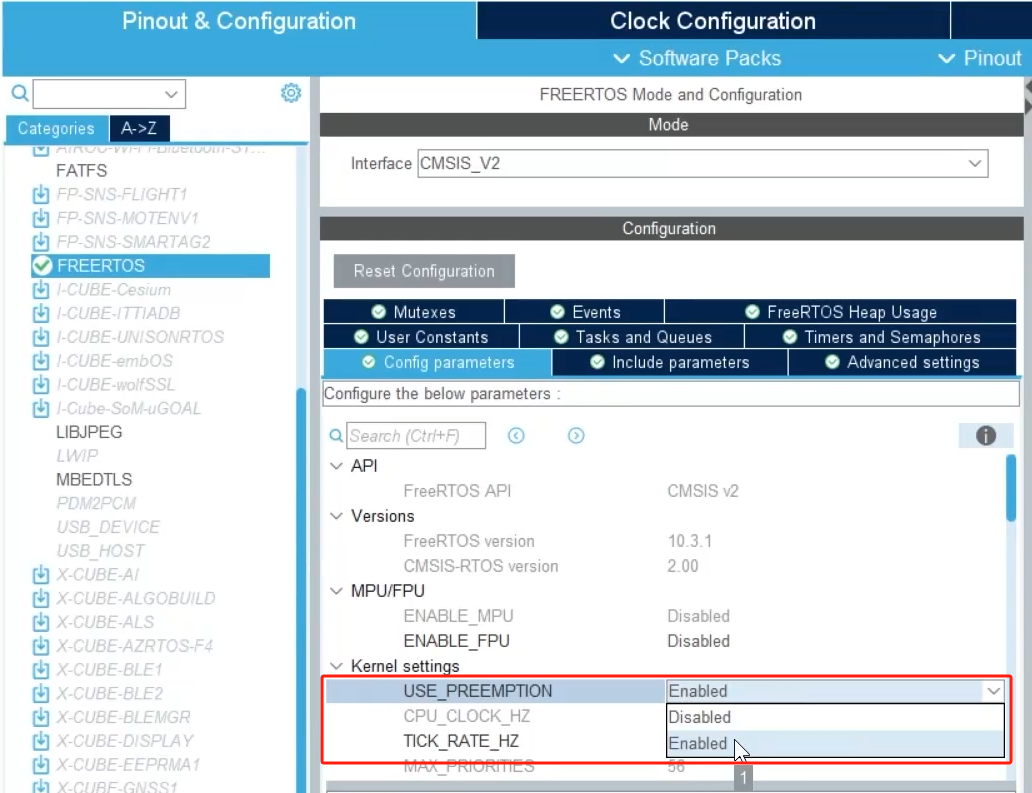Click the download icon next to X-CUBE-ALGOBUILD
This screenshot has width=1032, height=793.
pos(41,598)
